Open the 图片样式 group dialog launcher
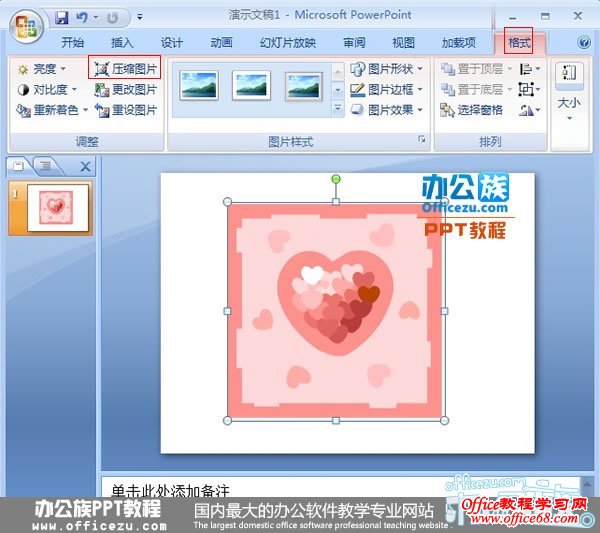This screenshot has width=600, height=533. [x=422, y=139]
